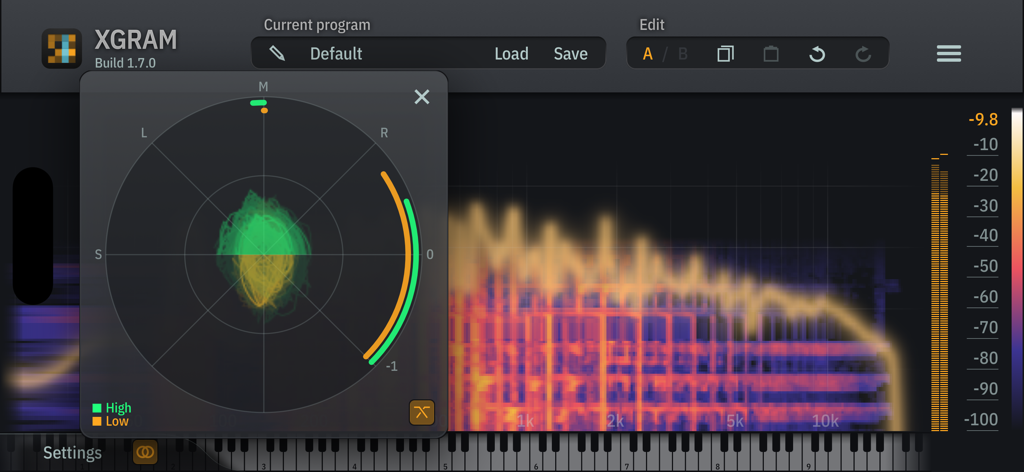Screen dimensions: 1024x472
Task: Click the Build 1.7.0 version text
Action: click(x=125, y=63)
